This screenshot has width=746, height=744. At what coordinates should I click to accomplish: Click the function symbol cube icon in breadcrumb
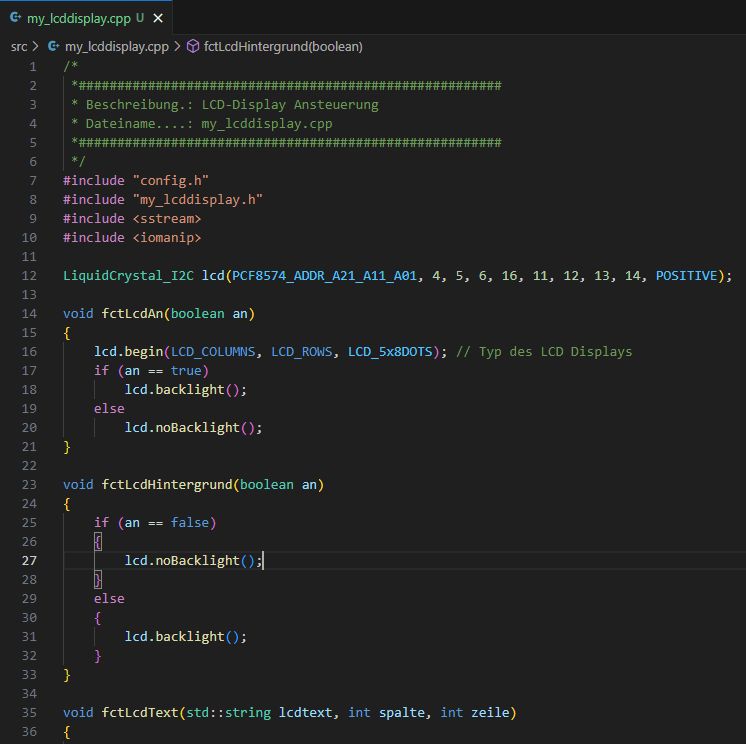coord(193,46)
